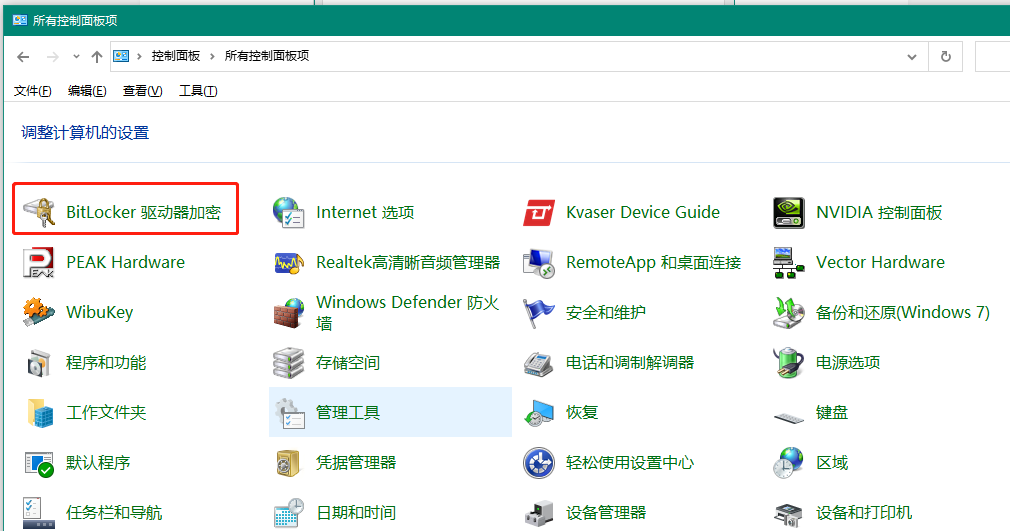Open the 工作文件夹 folder icon
The image size is (1010, 531).
point(39,412)
